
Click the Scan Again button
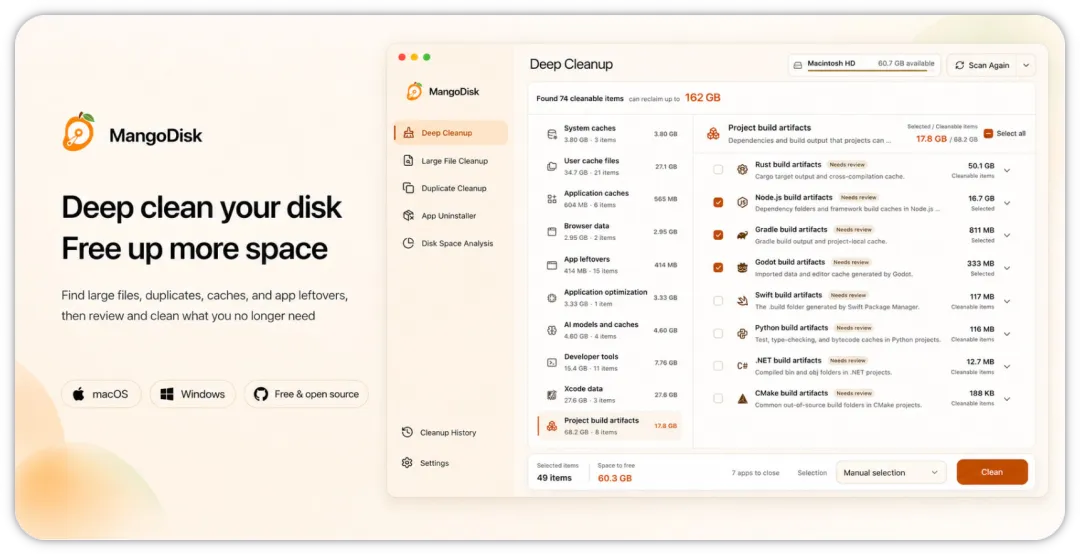[982, 65]
